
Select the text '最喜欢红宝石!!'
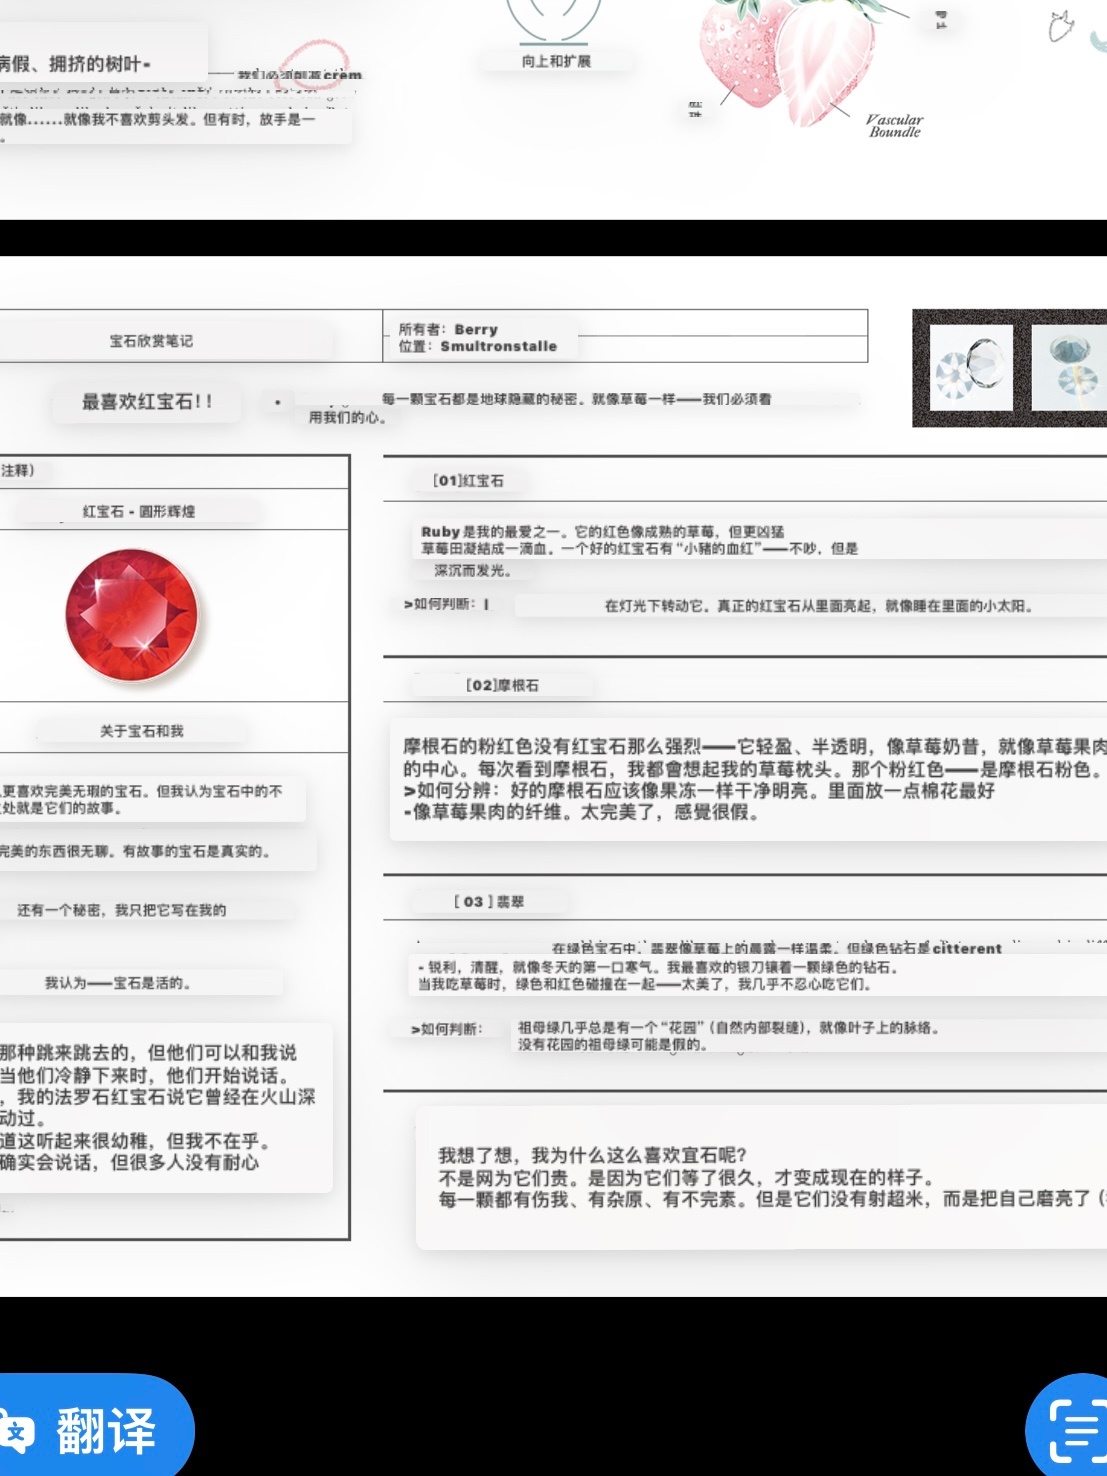point(147,402)
